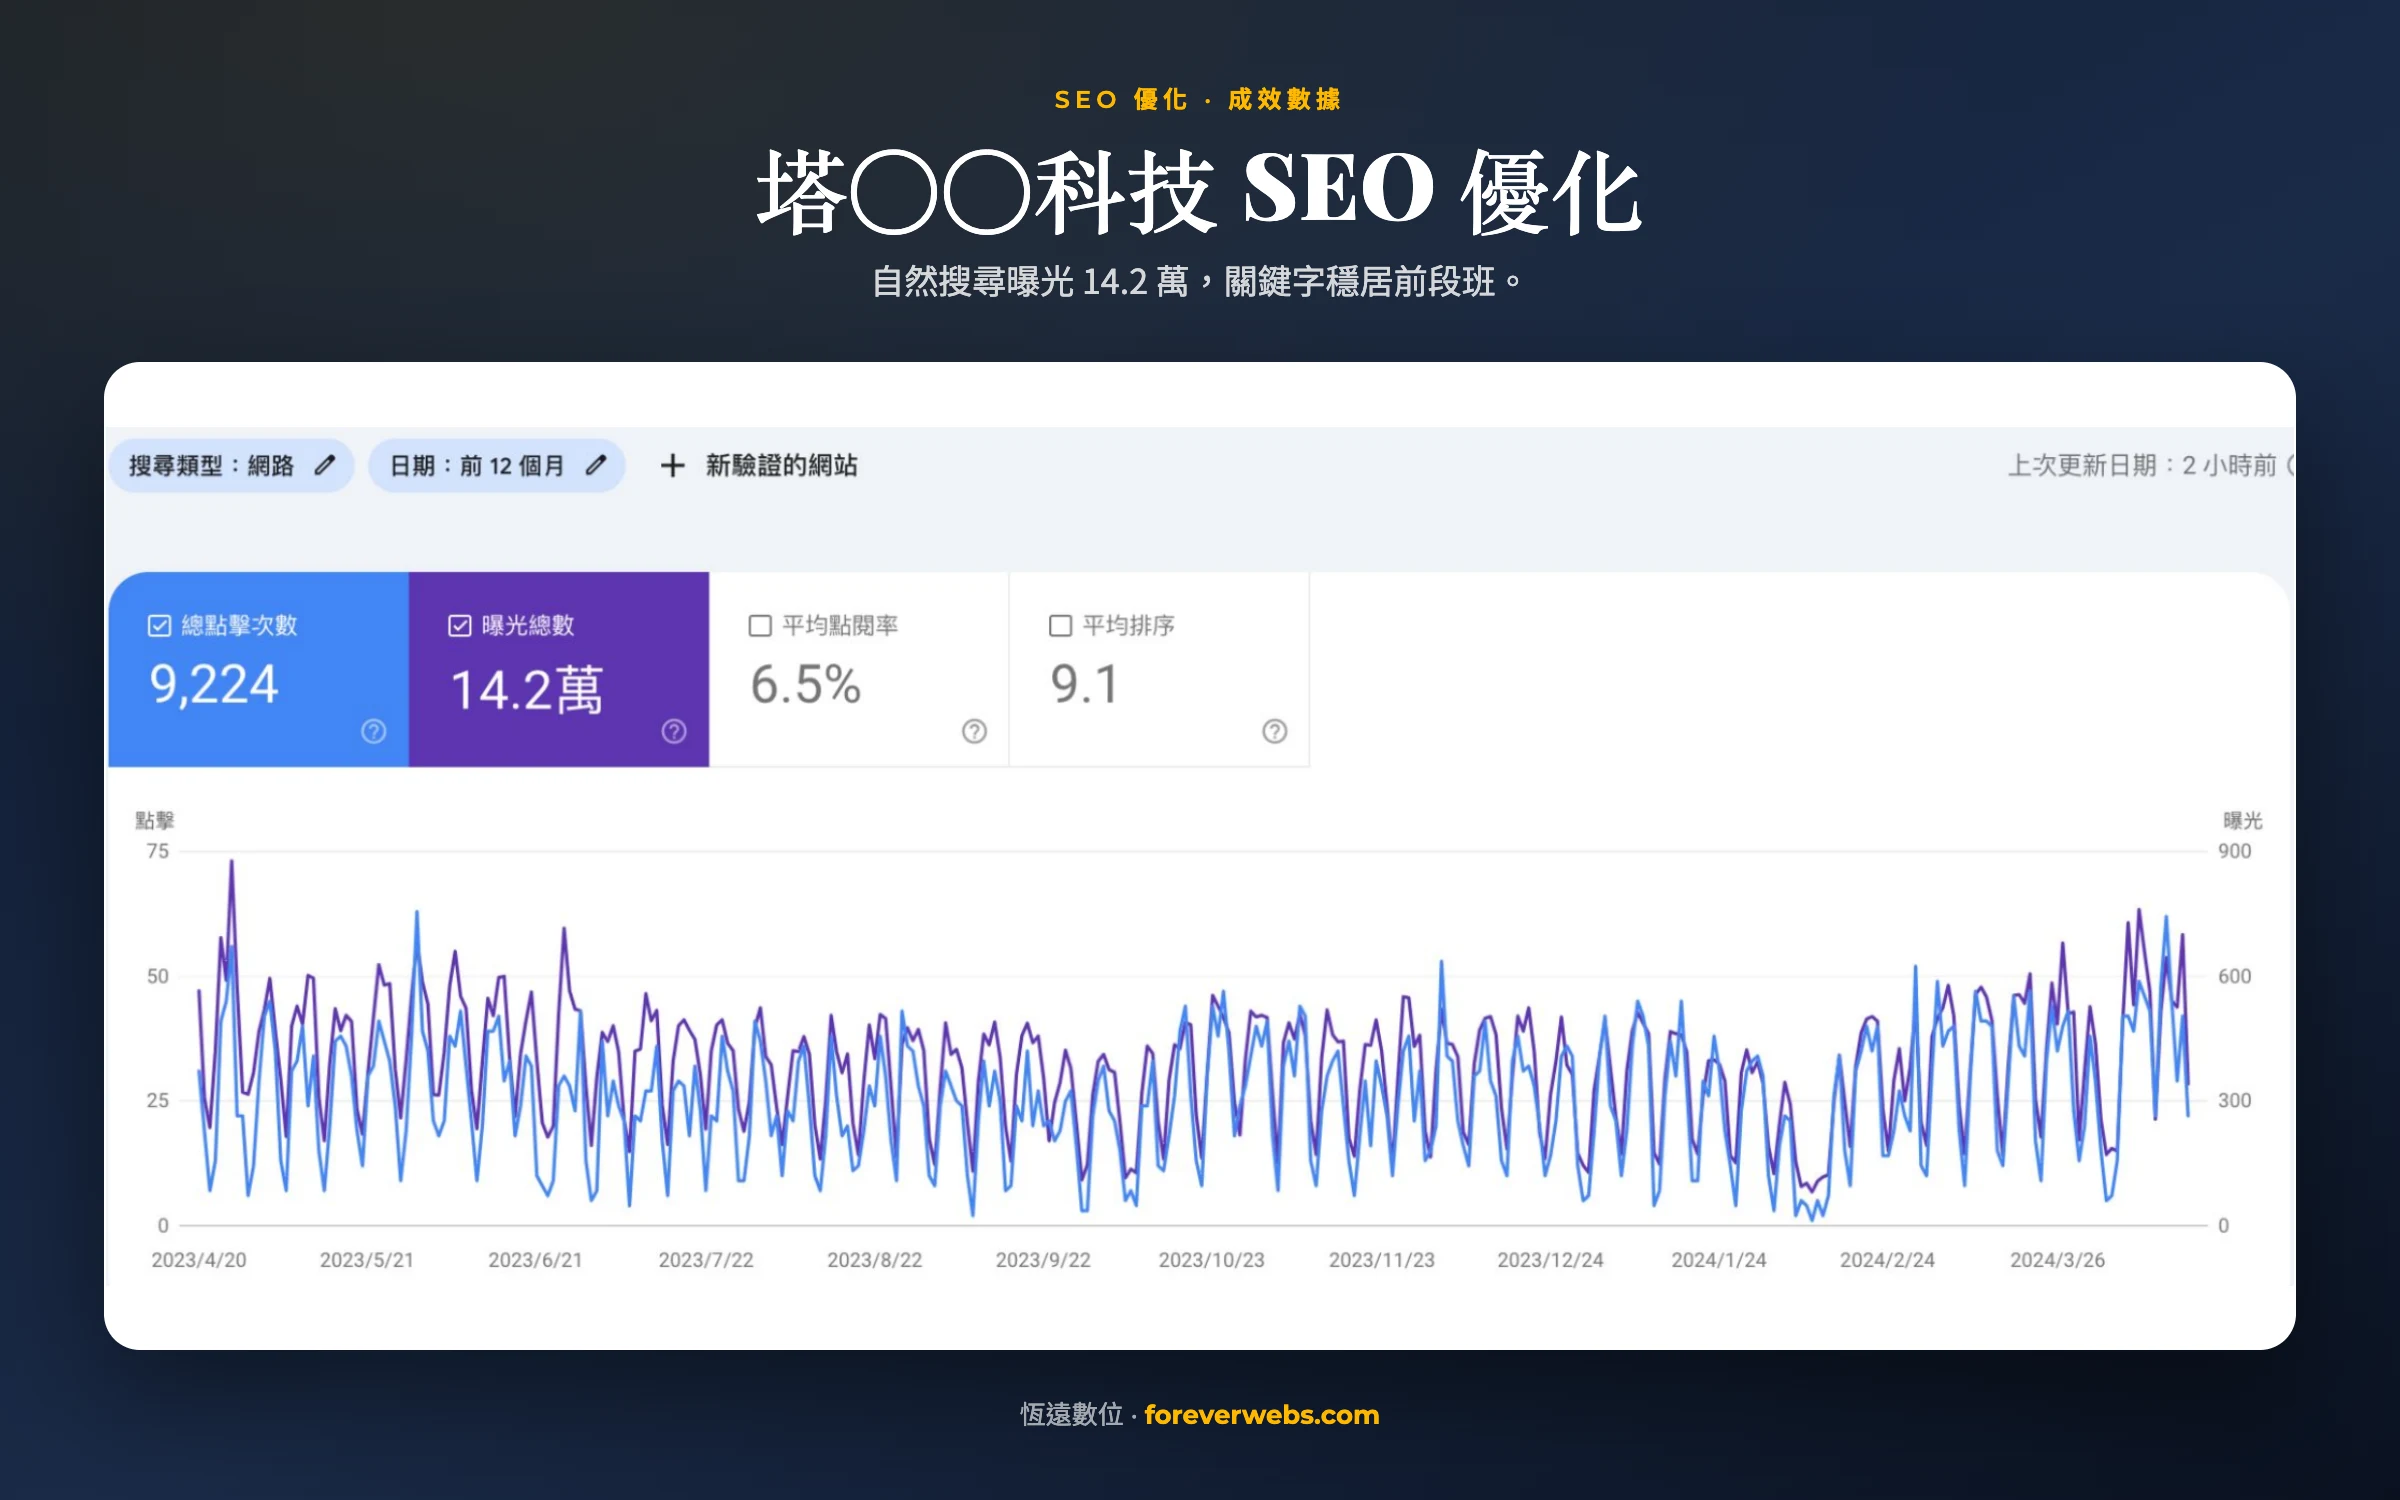Open the 搜尋類型：網路 filter chip
Screen dimensions: 2400x1500
[x=231, y=465]
